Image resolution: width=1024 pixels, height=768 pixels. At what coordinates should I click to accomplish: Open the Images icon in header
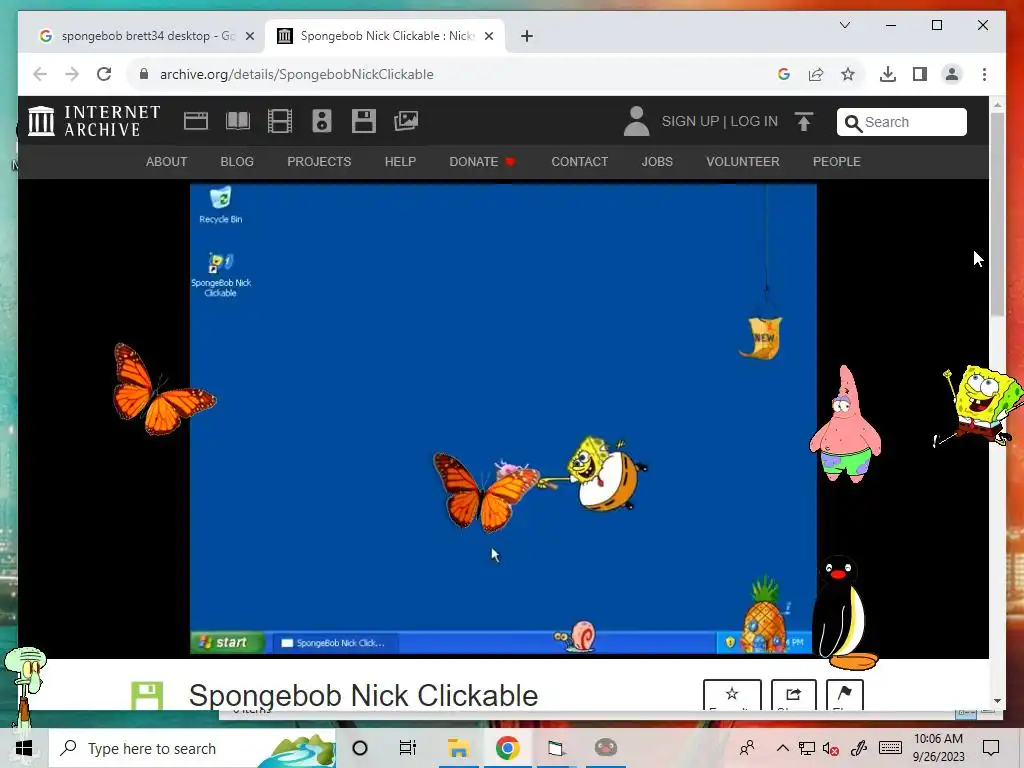point(406,121)
